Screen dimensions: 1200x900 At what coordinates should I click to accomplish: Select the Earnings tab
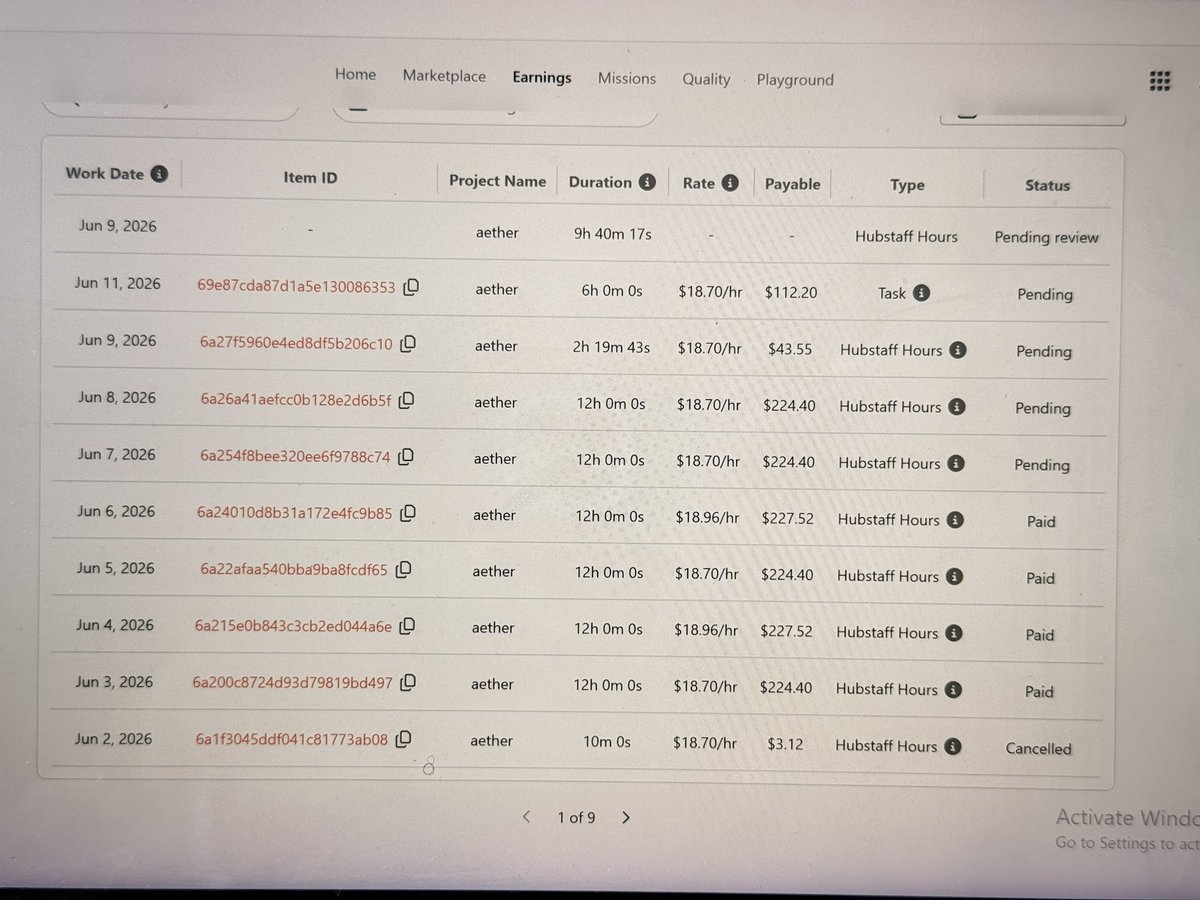pyautogui.click(x=542, y=77)
